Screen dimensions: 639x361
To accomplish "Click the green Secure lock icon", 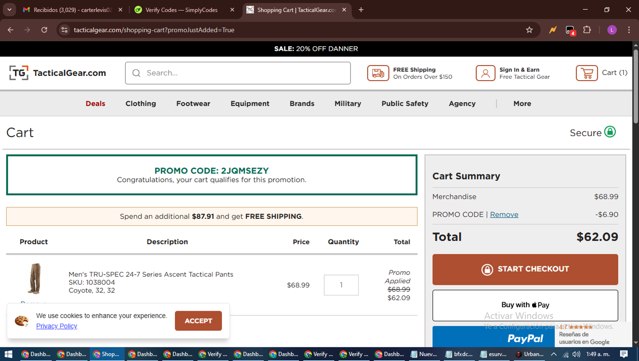I will click(x=610, y=132).
